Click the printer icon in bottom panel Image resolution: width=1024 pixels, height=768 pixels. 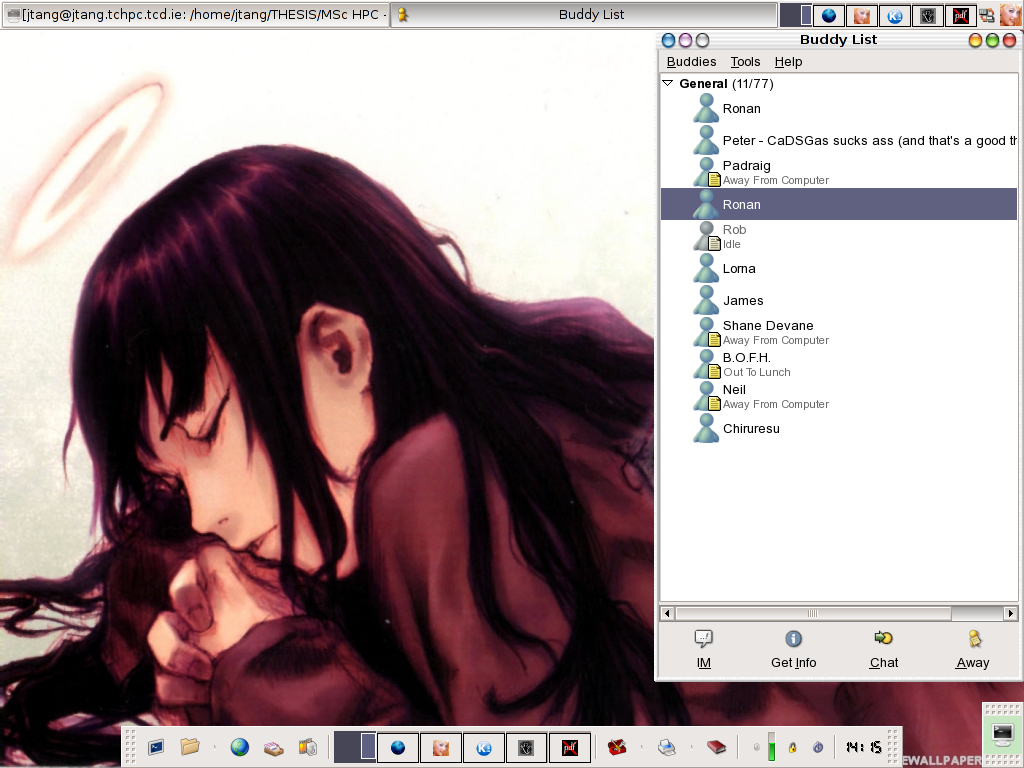667,747
